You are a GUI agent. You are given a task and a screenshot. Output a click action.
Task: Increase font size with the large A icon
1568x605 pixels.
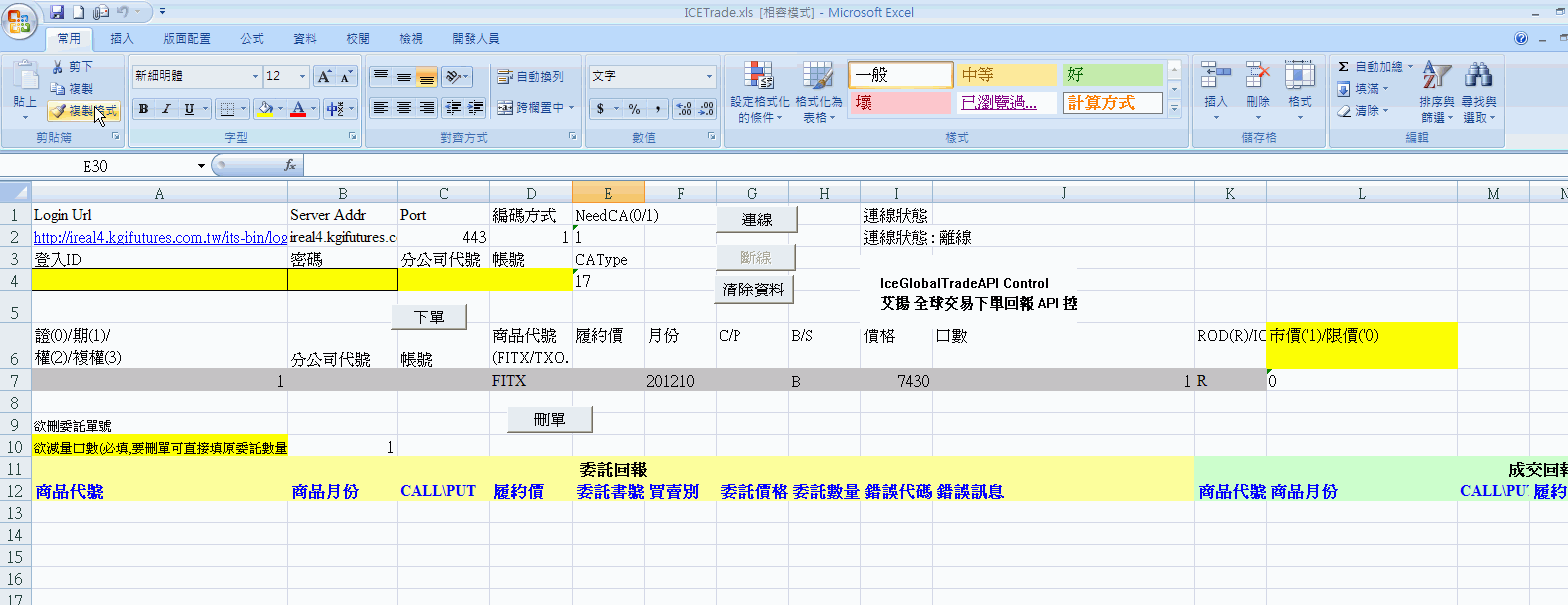click(x=324, y=76)
